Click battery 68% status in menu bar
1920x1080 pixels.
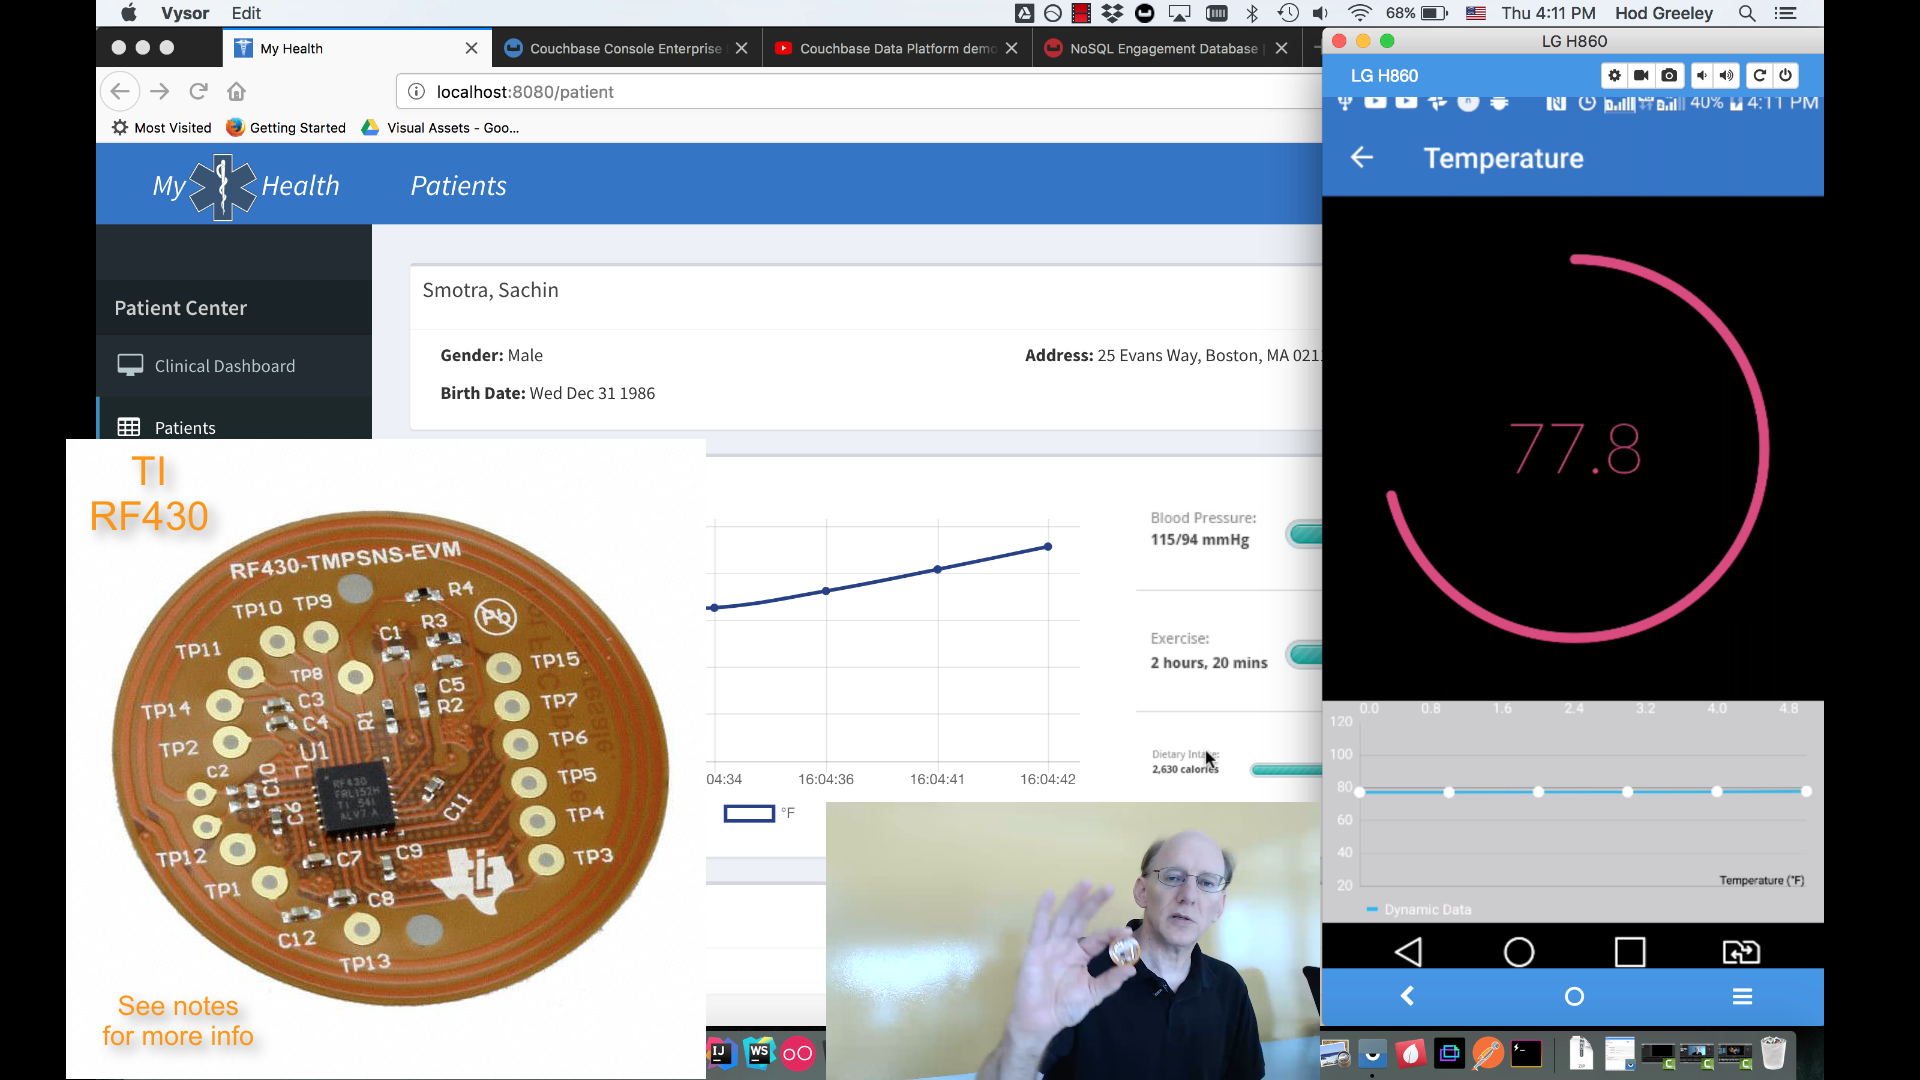1416,13
